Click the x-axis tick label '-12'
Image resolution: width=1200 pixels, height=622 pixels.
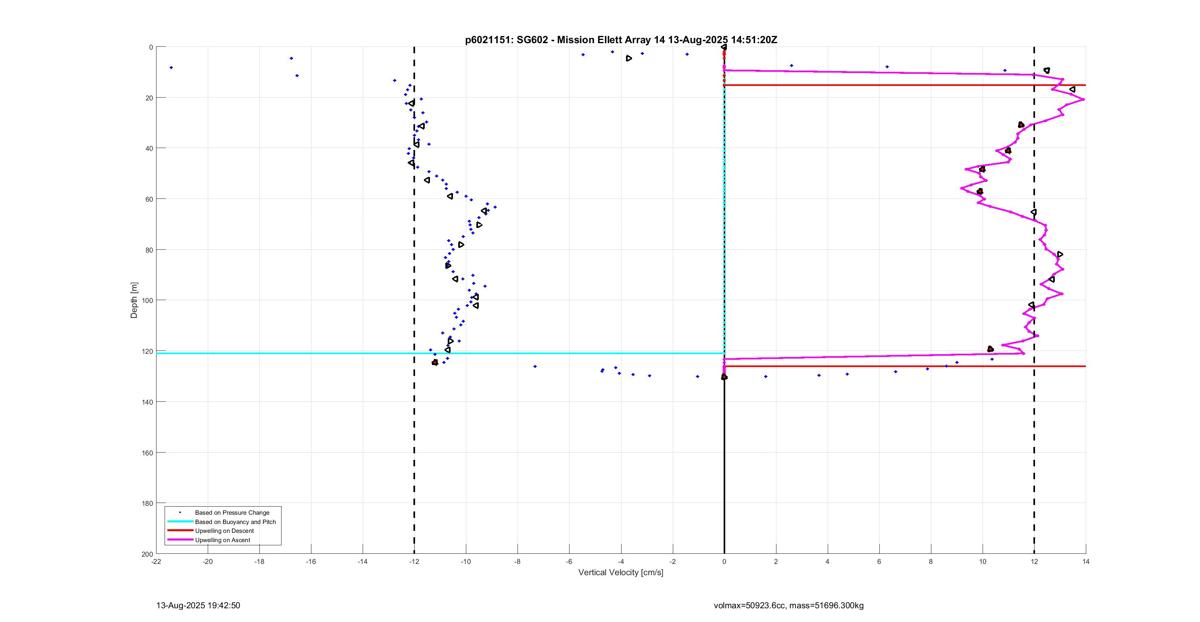pos(414,562)
